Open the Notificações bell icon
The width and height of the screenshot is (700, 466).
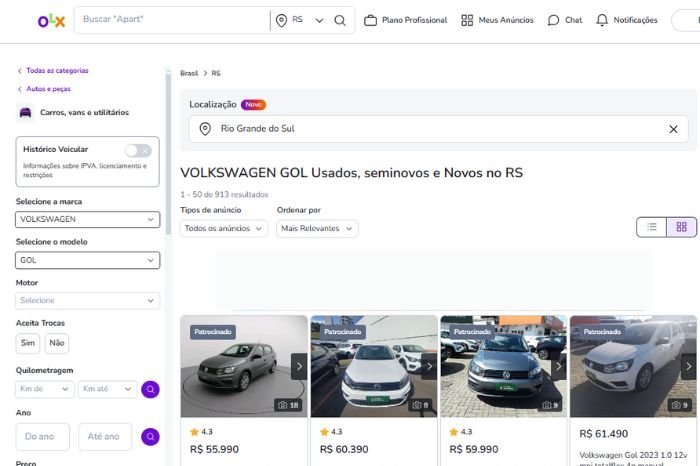pyautogui.click(x=602, y=20)
